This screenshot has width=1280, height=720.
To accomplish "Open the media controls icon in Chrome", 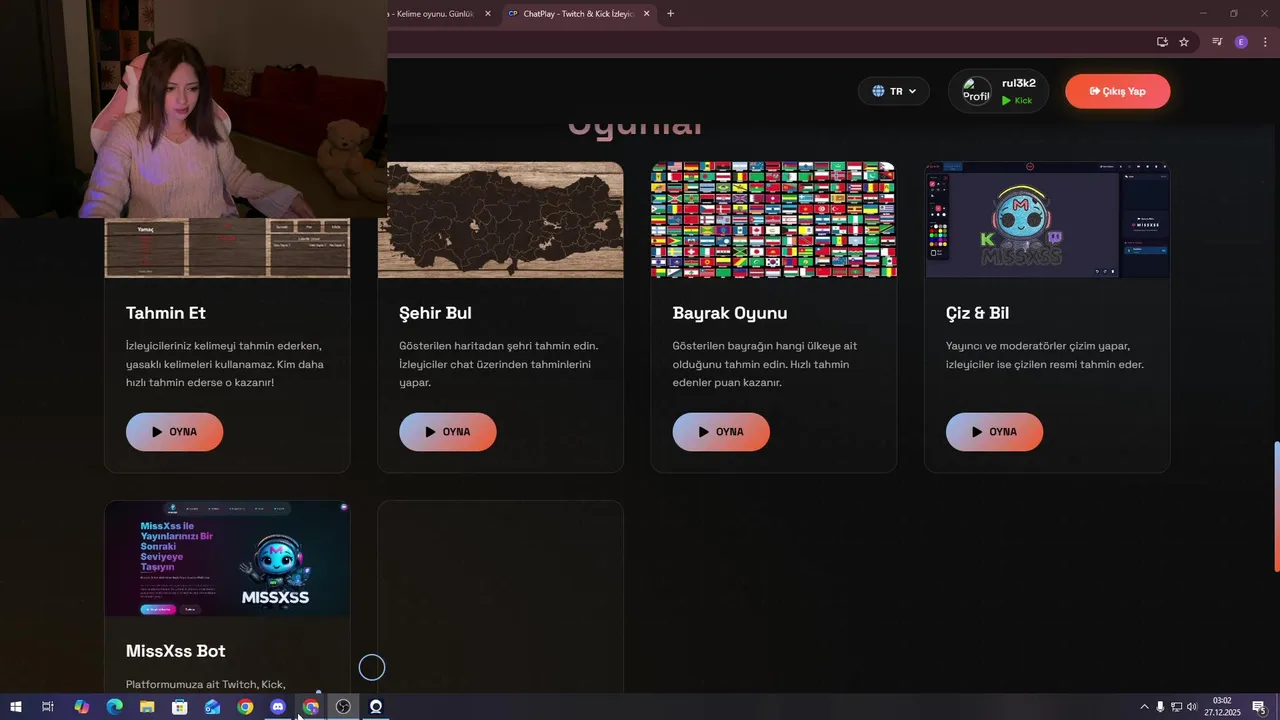I will click(x=1217, y=42).
